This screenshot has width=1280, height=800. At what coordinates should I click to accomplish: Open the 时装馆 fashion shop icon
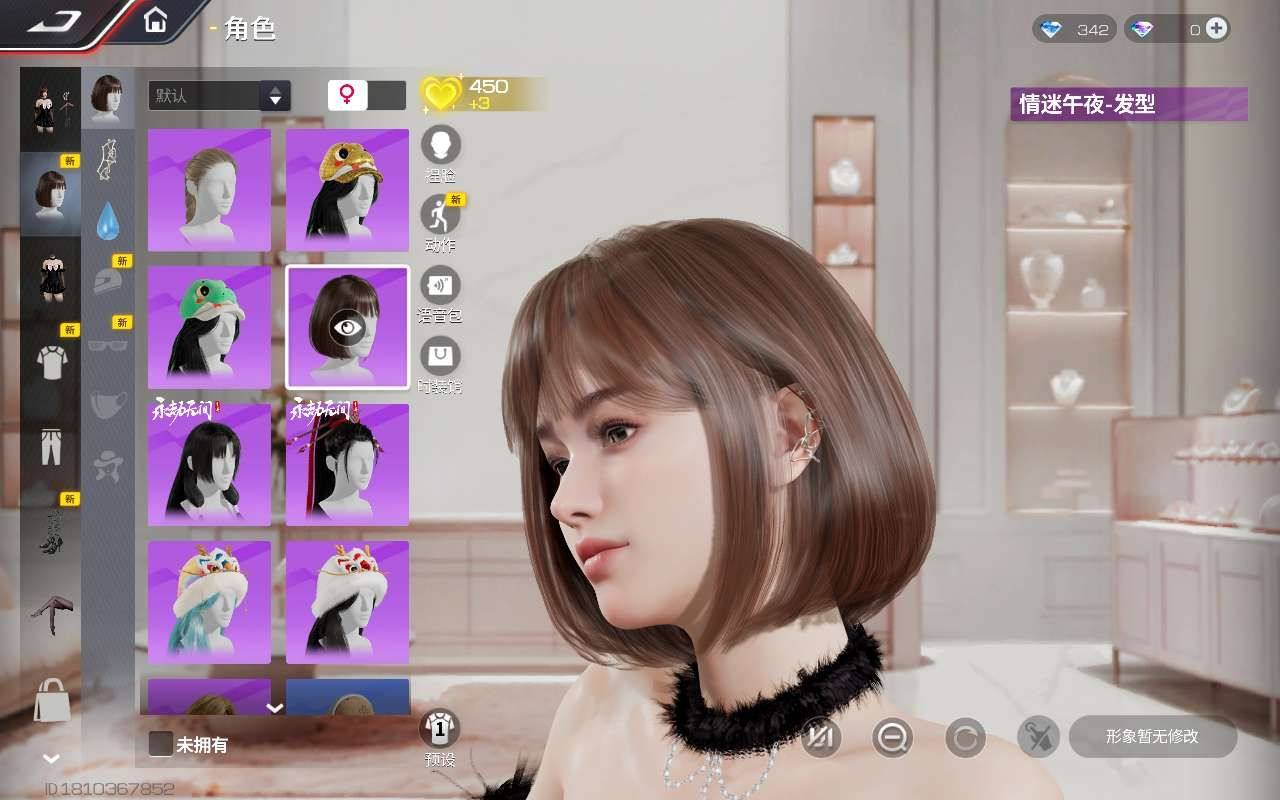[x=441, y=356]
